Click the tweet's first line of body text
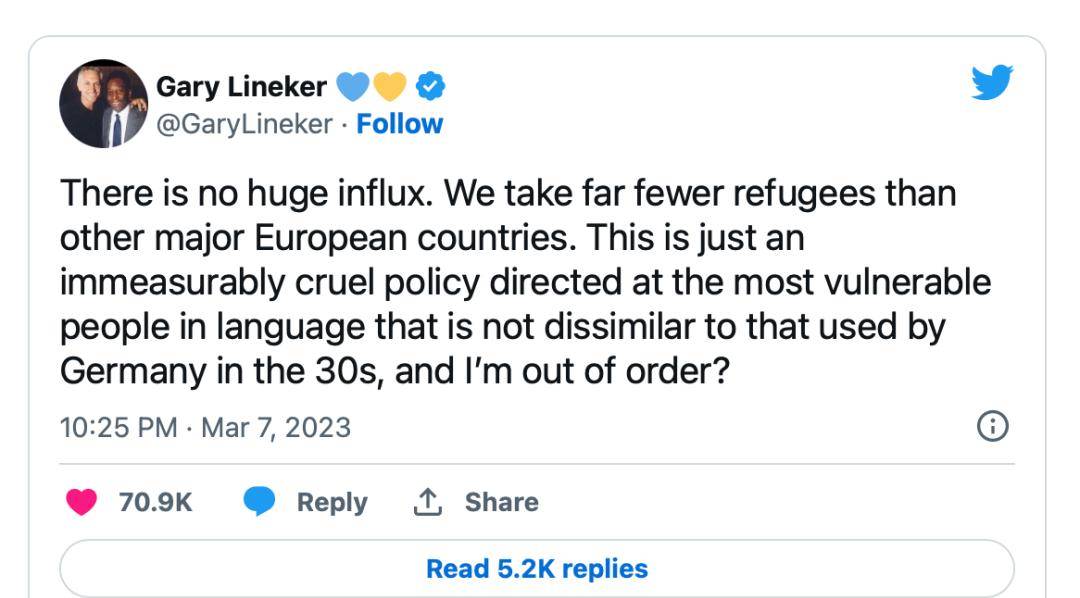This screenshot has width=1080, height=598. [x=508, y=193]
